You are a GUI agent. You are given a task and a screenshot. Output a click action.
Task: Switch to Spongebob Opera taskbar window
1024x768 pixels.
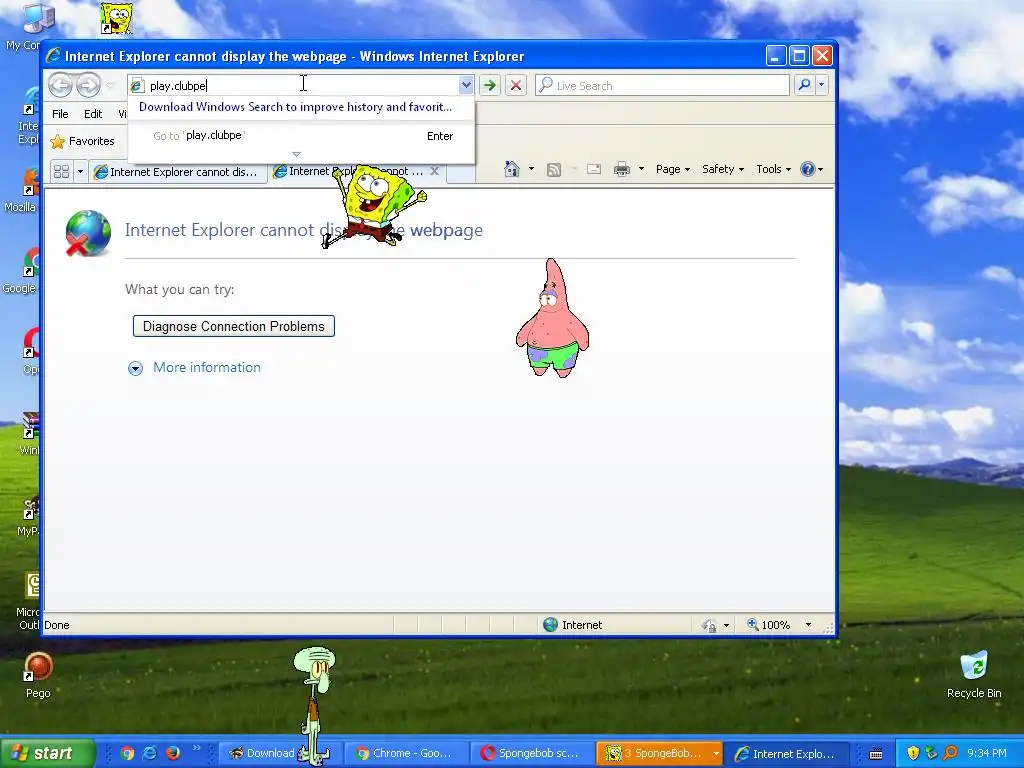click(x=532, y=753)
